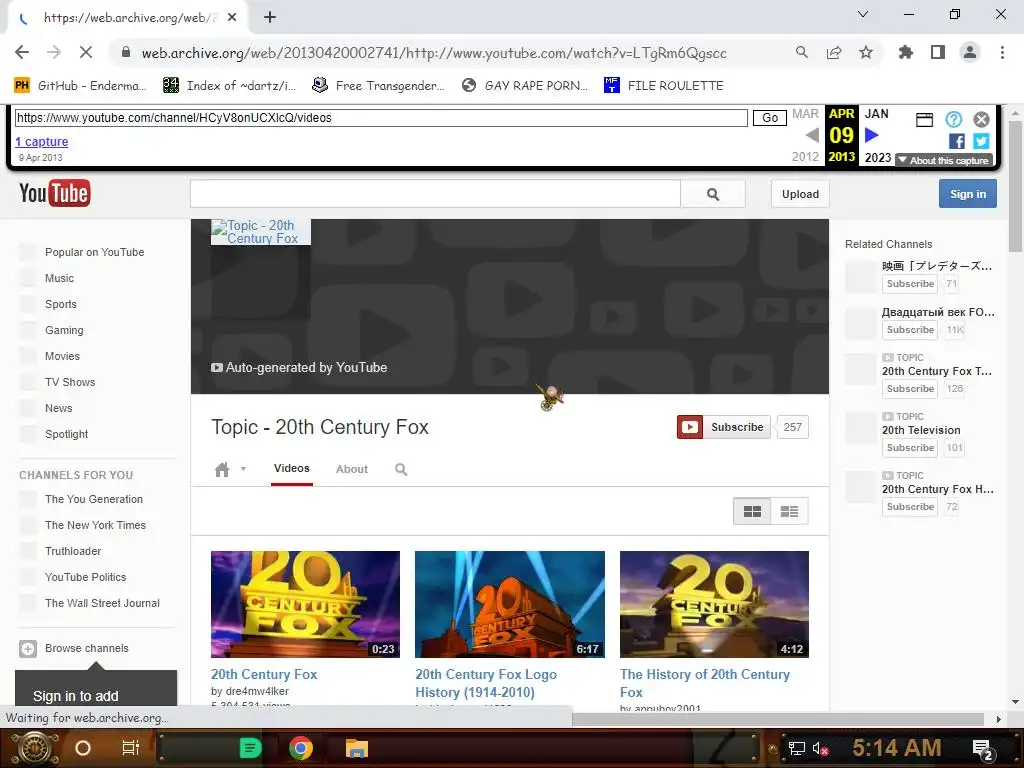Open Popular on YouTube sidebar link

[95, 252]
